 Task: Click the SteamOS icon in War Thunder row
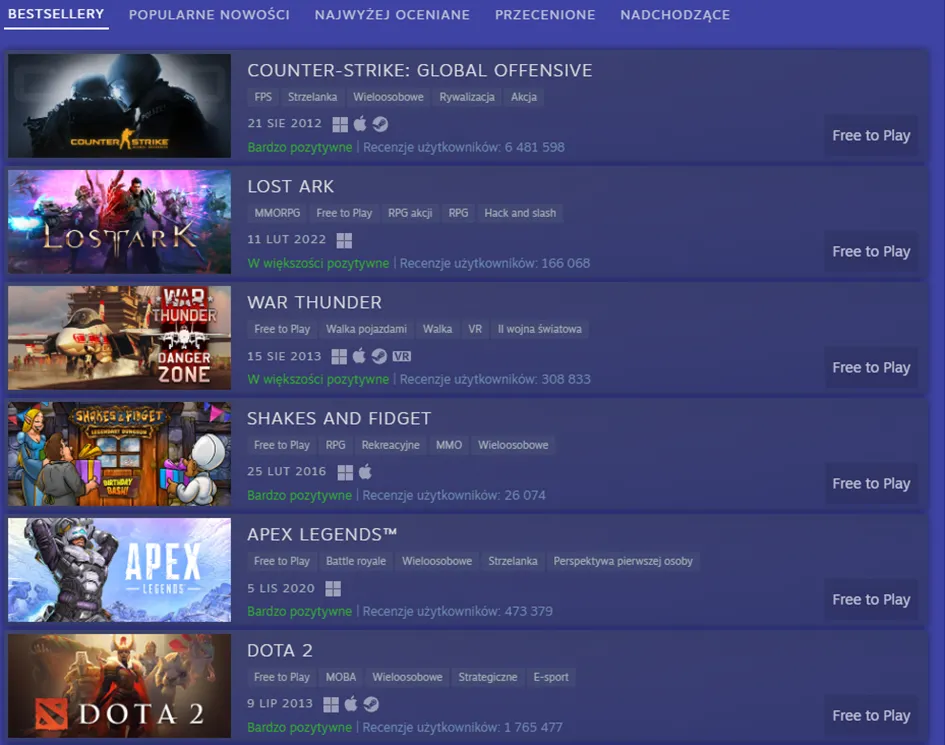tap(379, 356)
